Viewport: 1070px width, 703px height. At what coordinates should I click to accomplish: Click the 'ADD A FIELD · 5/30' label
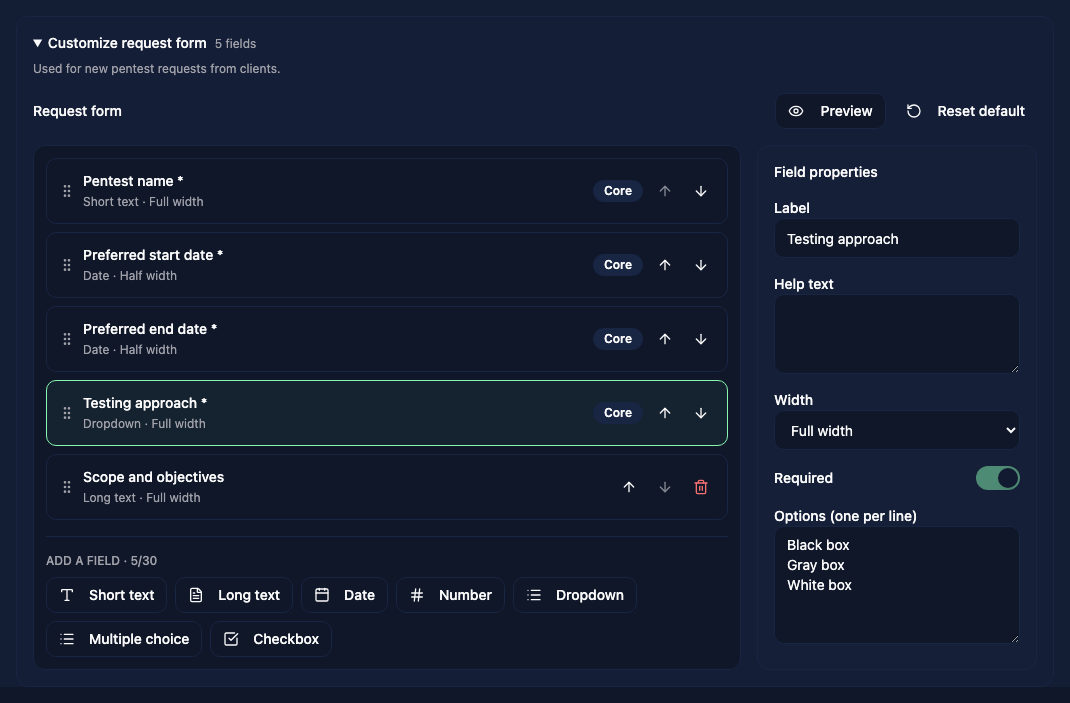102,561
